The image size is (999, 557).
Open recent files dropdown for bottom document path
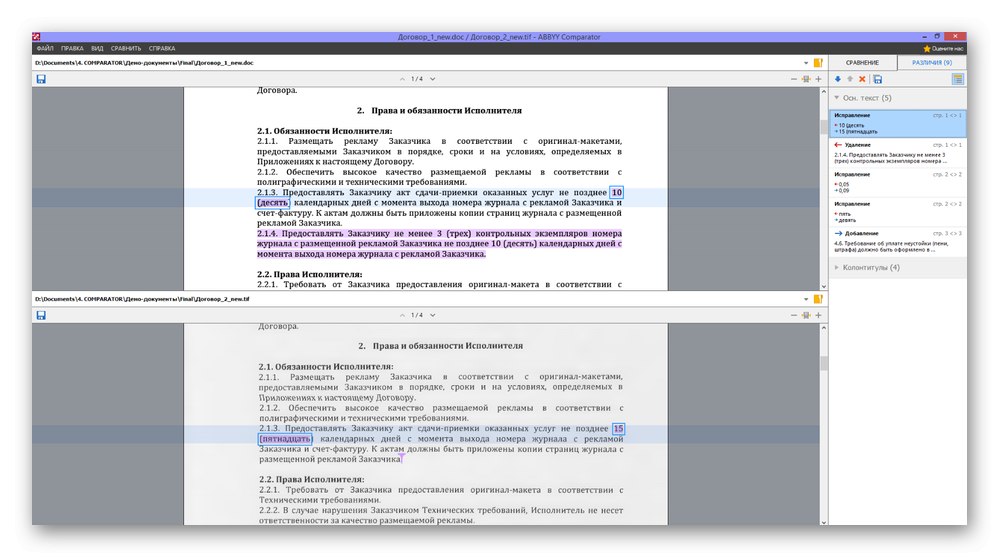coord(806,299)
